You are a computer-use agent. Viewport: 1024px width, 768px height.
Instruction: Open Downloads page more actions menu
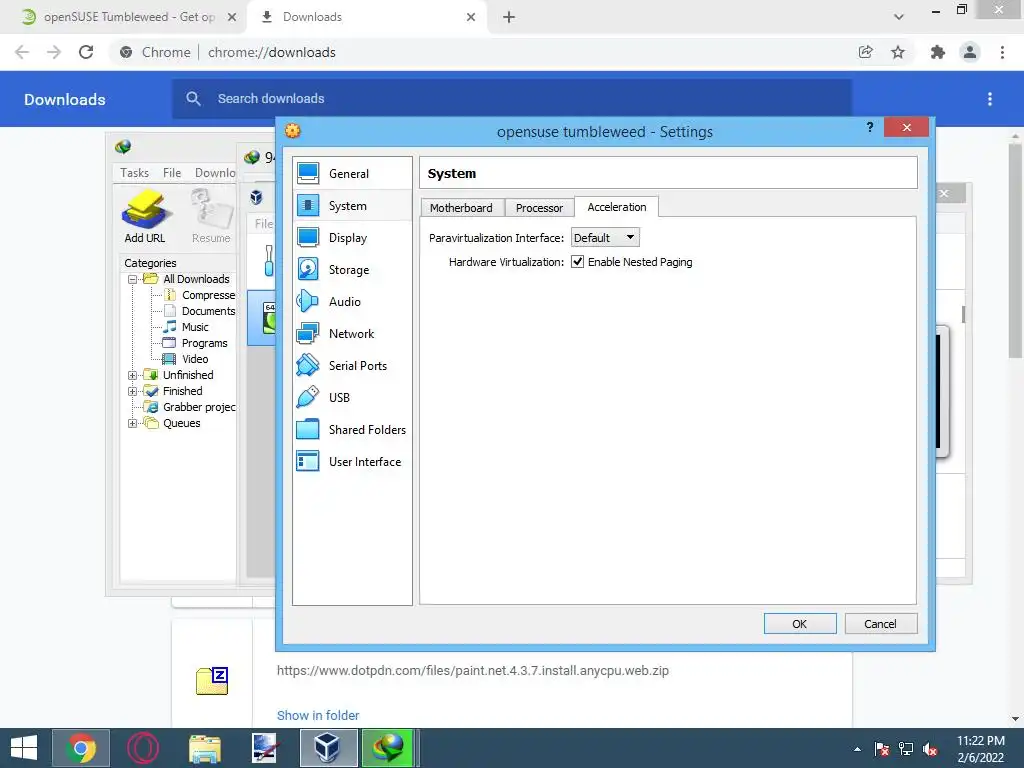tap(989, 99)
